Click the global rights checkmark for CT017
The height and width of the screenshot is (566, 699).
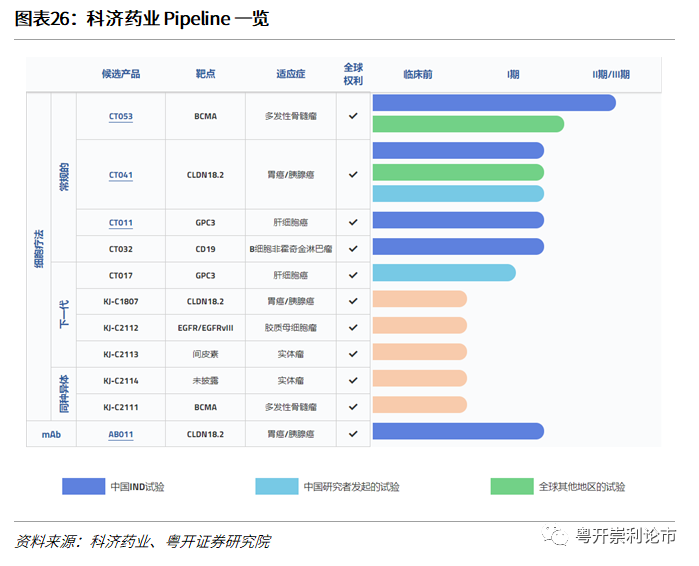point(353,275)
